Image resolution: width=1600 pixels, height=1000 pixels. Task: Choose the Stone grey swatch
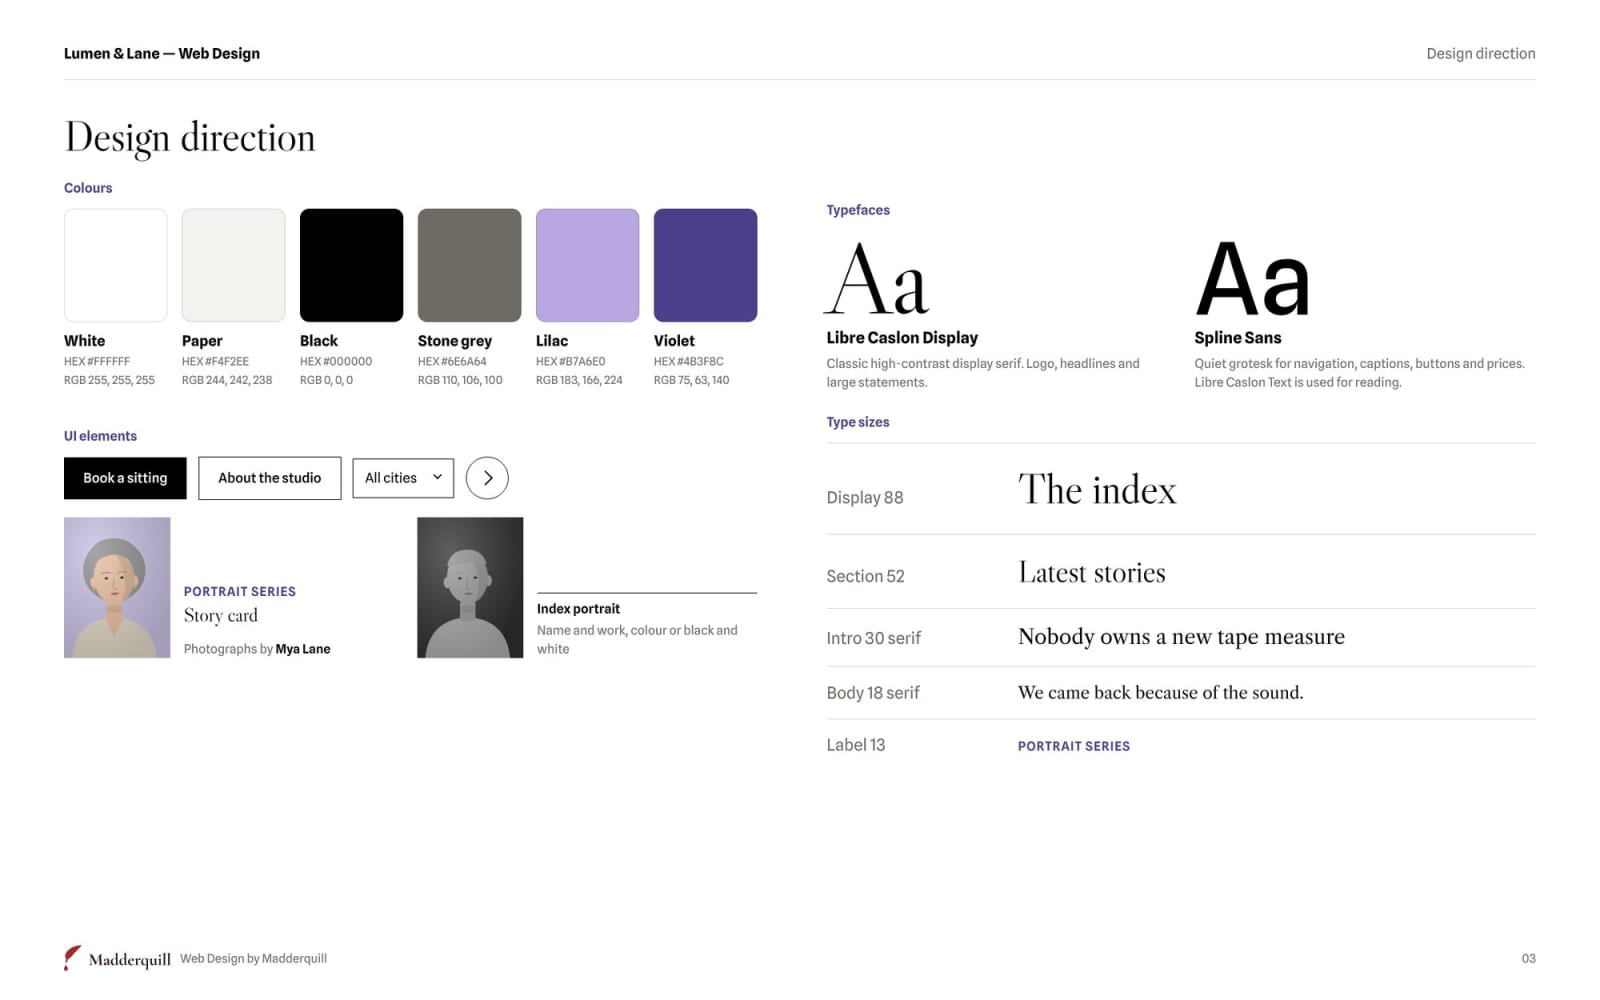(x=470, y=265)
